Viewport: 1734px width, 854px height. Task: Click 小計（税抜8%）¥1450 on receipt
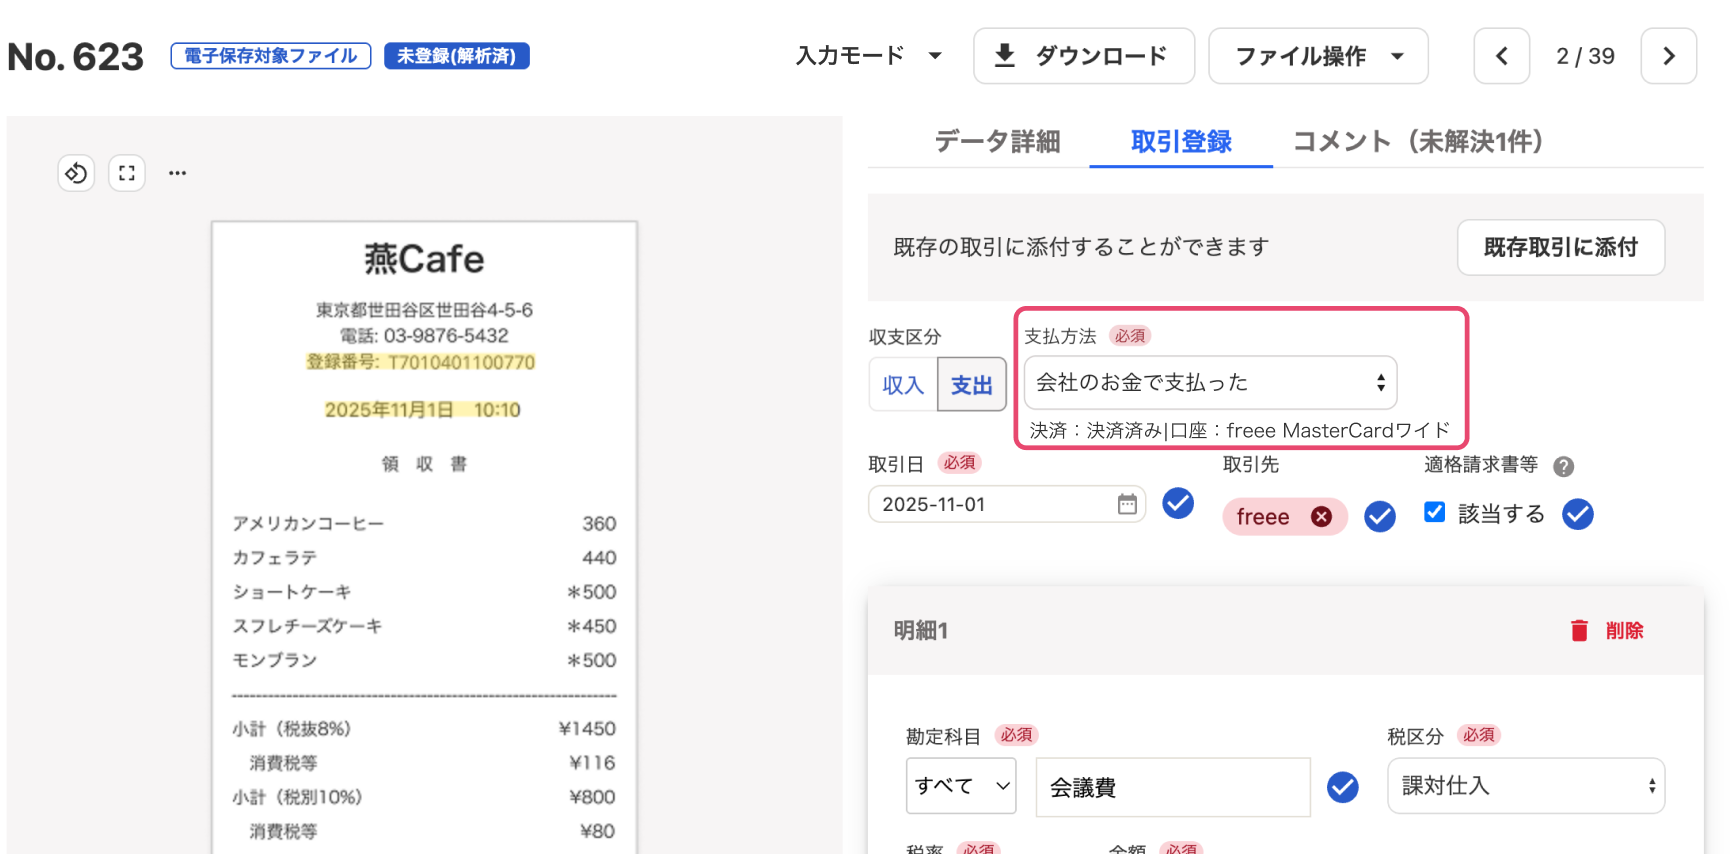(x=424, y=729)
